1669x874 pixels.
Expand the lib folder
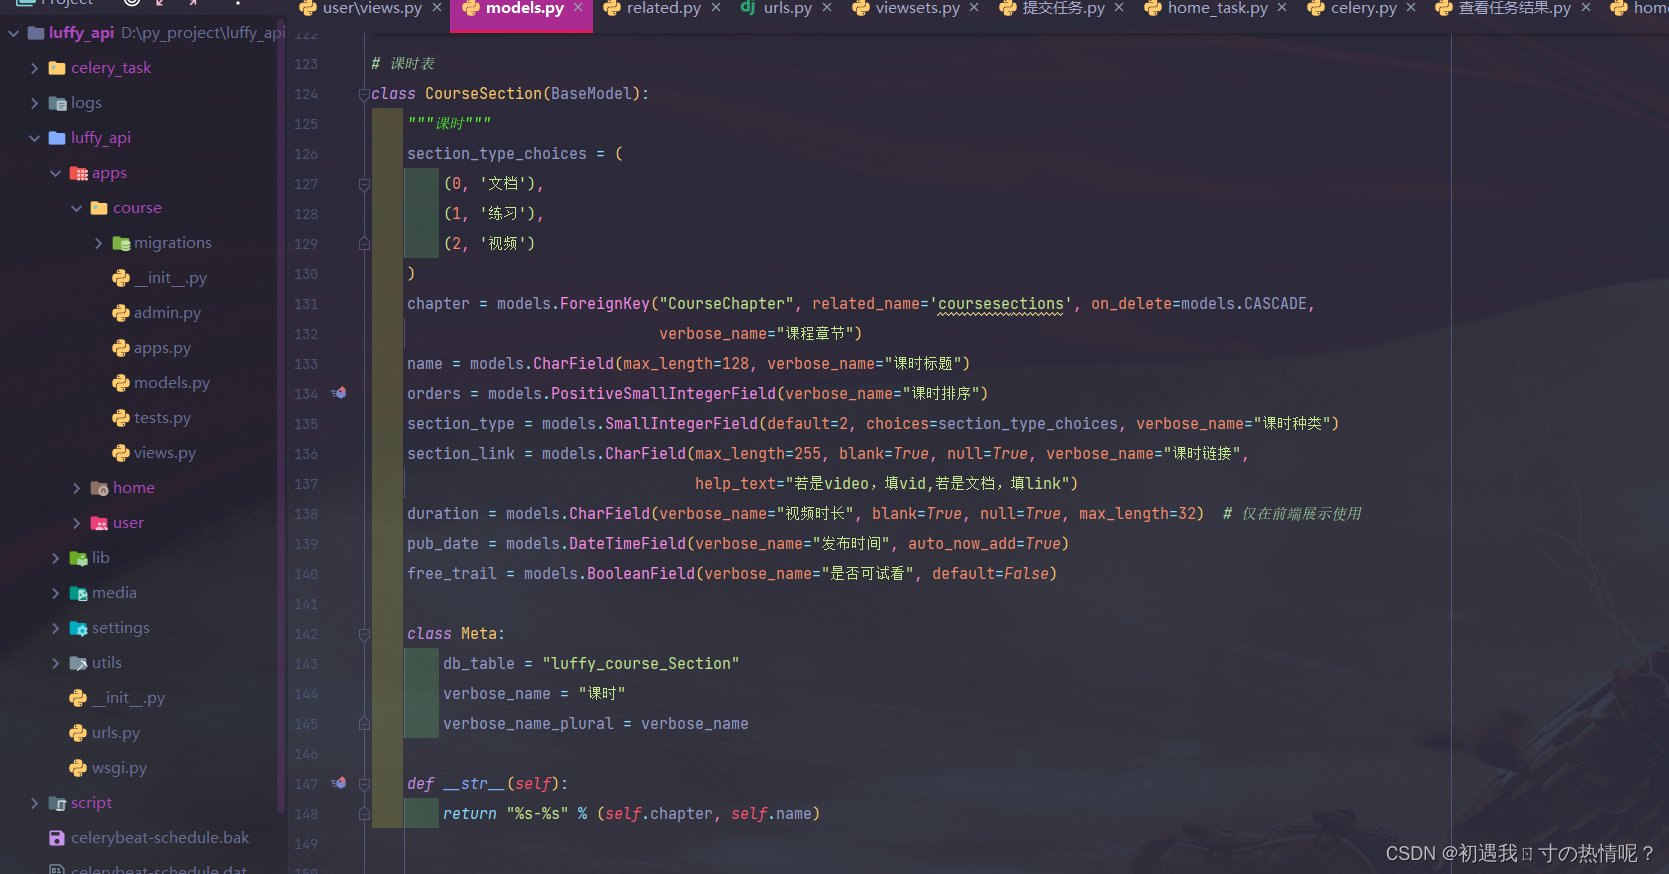pyautogui.click(x=55, y=558)
